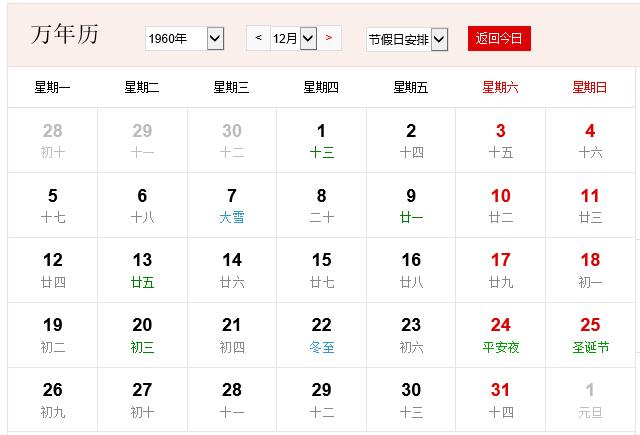Select Saturday December 3 十五

point(500,140)
